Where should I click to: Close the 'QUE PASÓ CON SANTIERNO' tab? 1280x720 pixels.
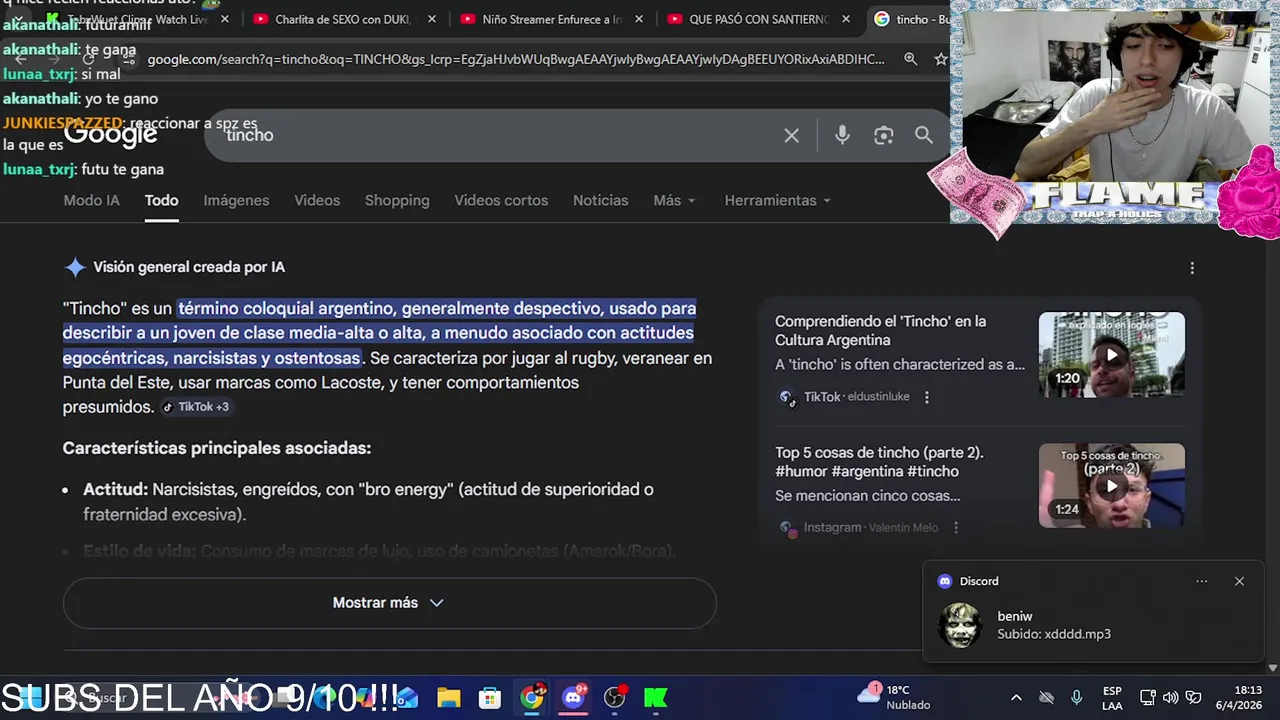click(846, 19)
